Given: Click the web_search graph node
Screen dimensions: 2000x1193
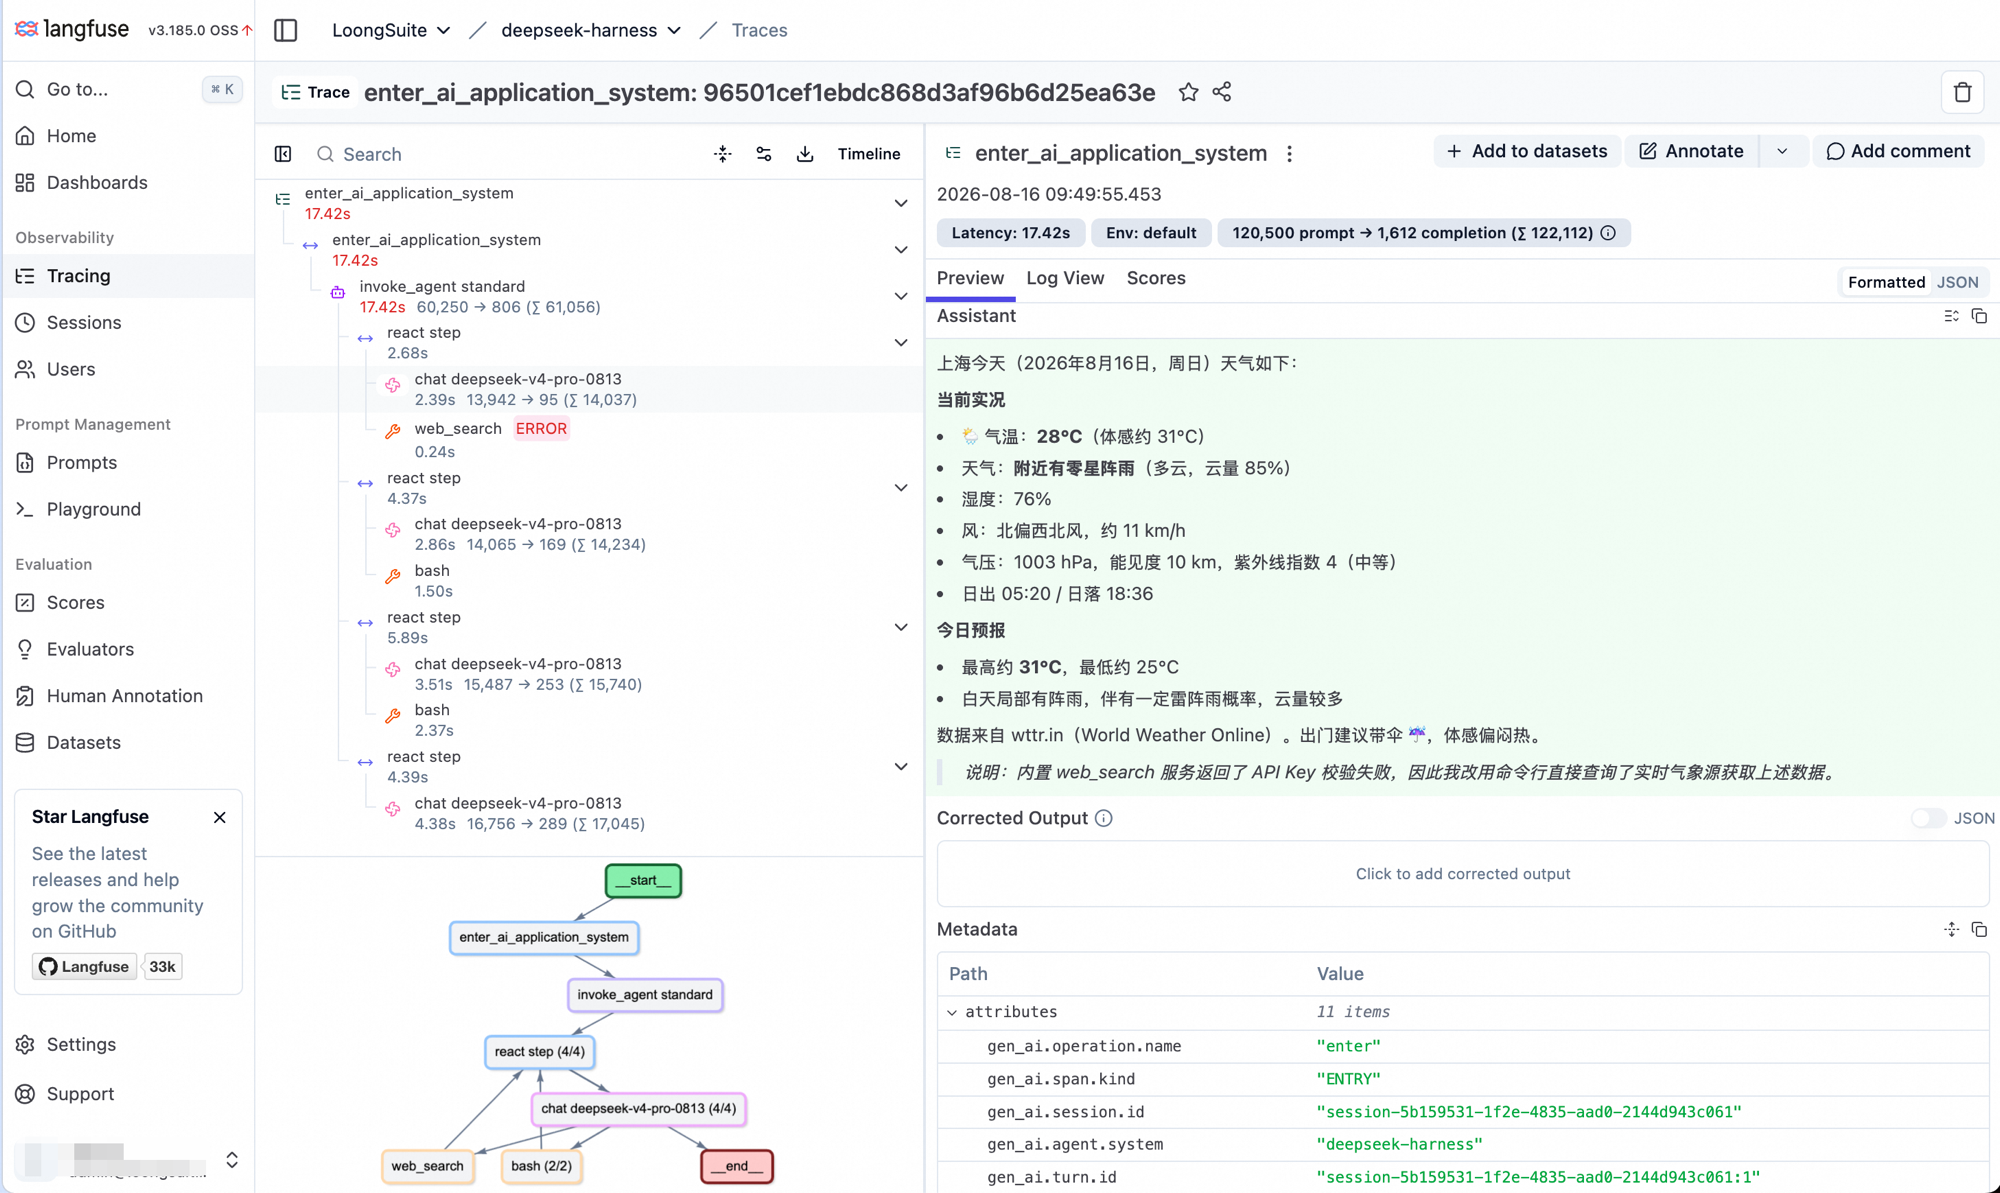Looking at the screenshot, I should coord(427,1166).
